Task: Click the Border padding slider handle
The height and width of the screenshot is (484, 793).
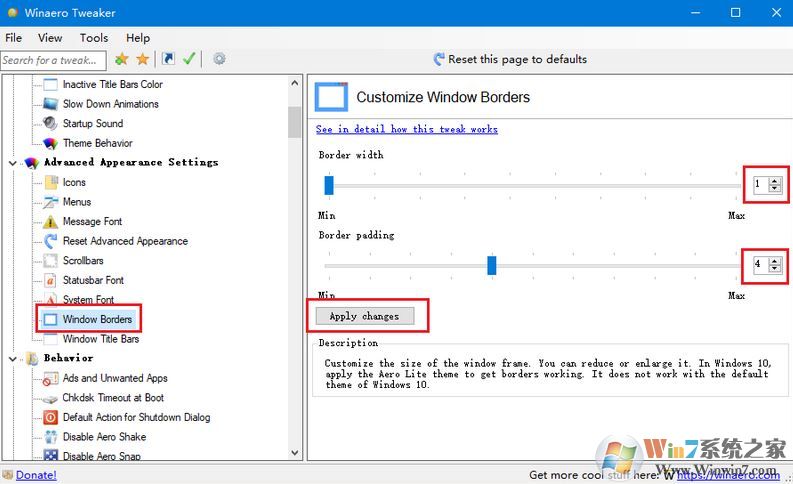Action: [x=491, y=265]
